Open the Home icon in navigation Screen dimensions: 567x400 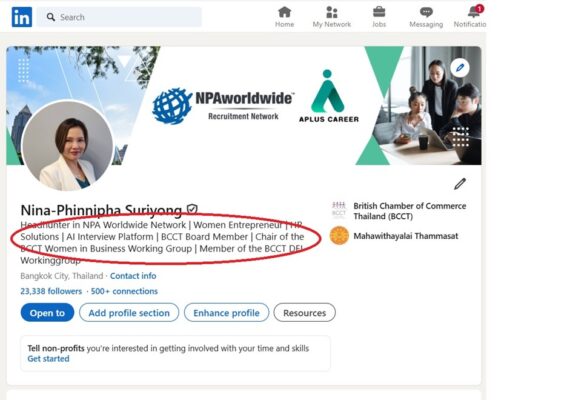(285, 12)
